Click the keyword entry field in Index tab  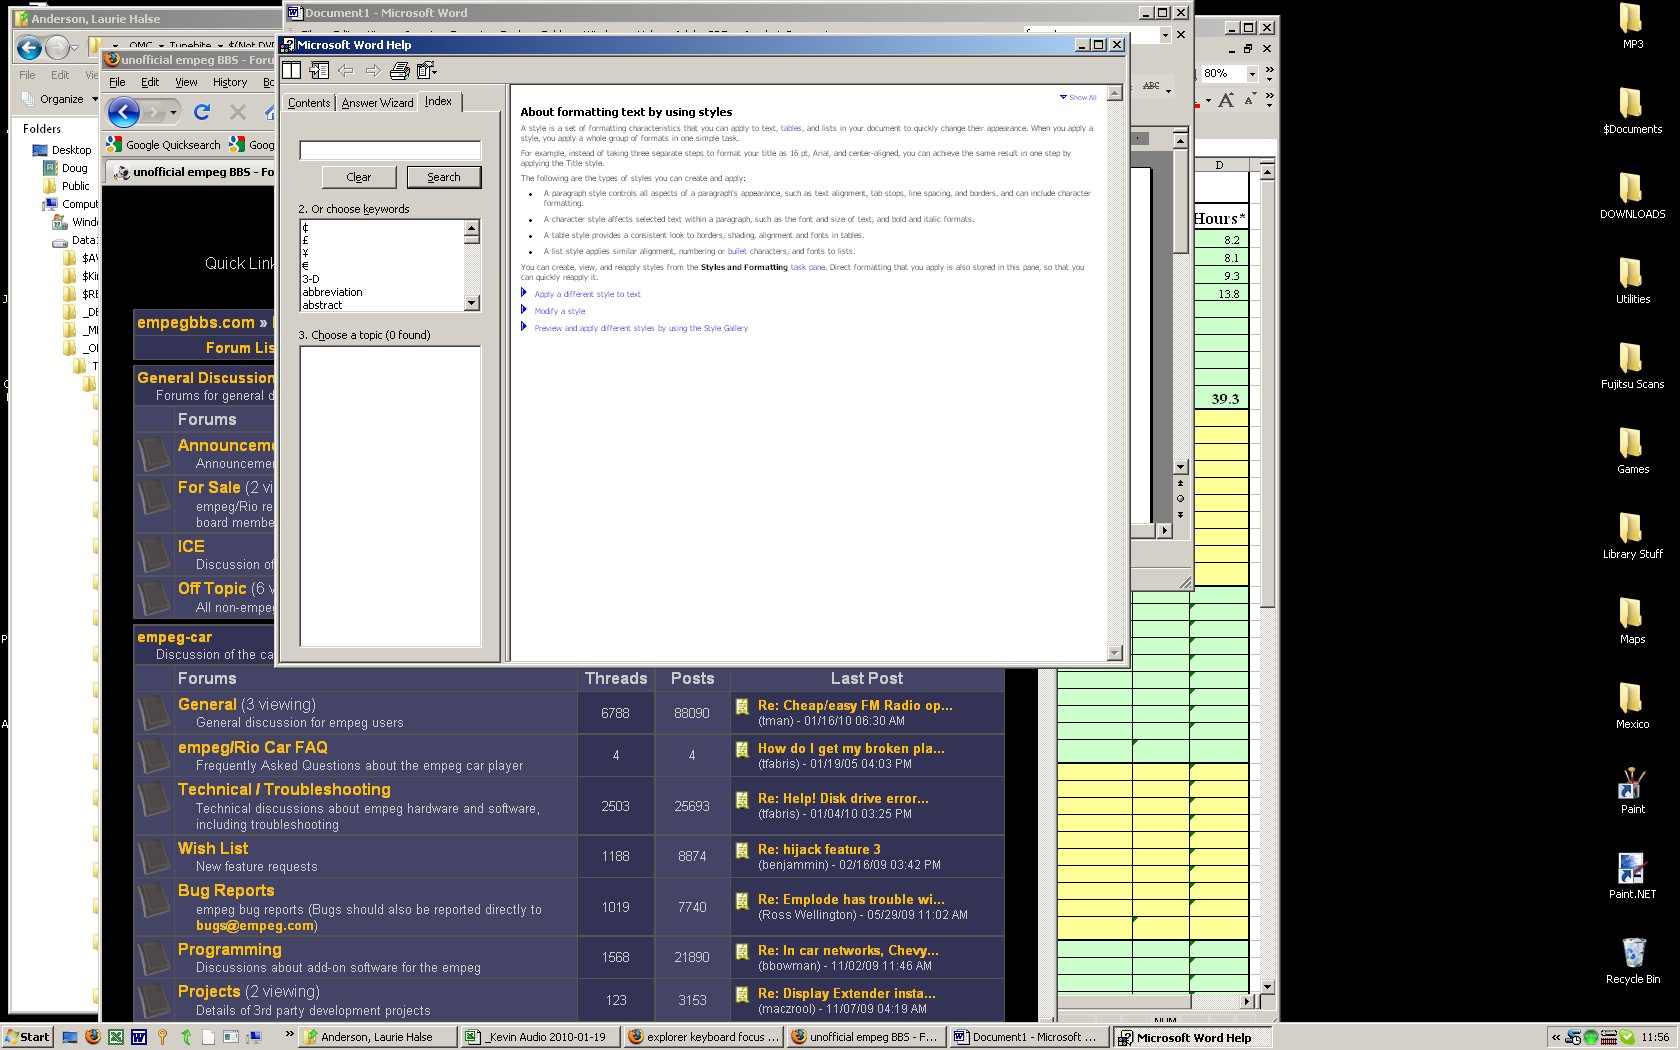(390, 150)
